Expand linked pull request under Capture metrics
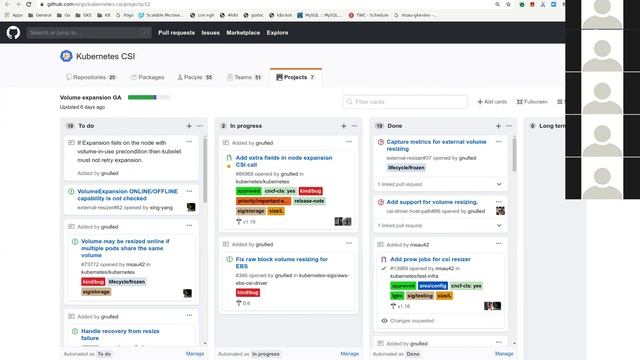This screenshot has height=360, width=640. point(499,184)
